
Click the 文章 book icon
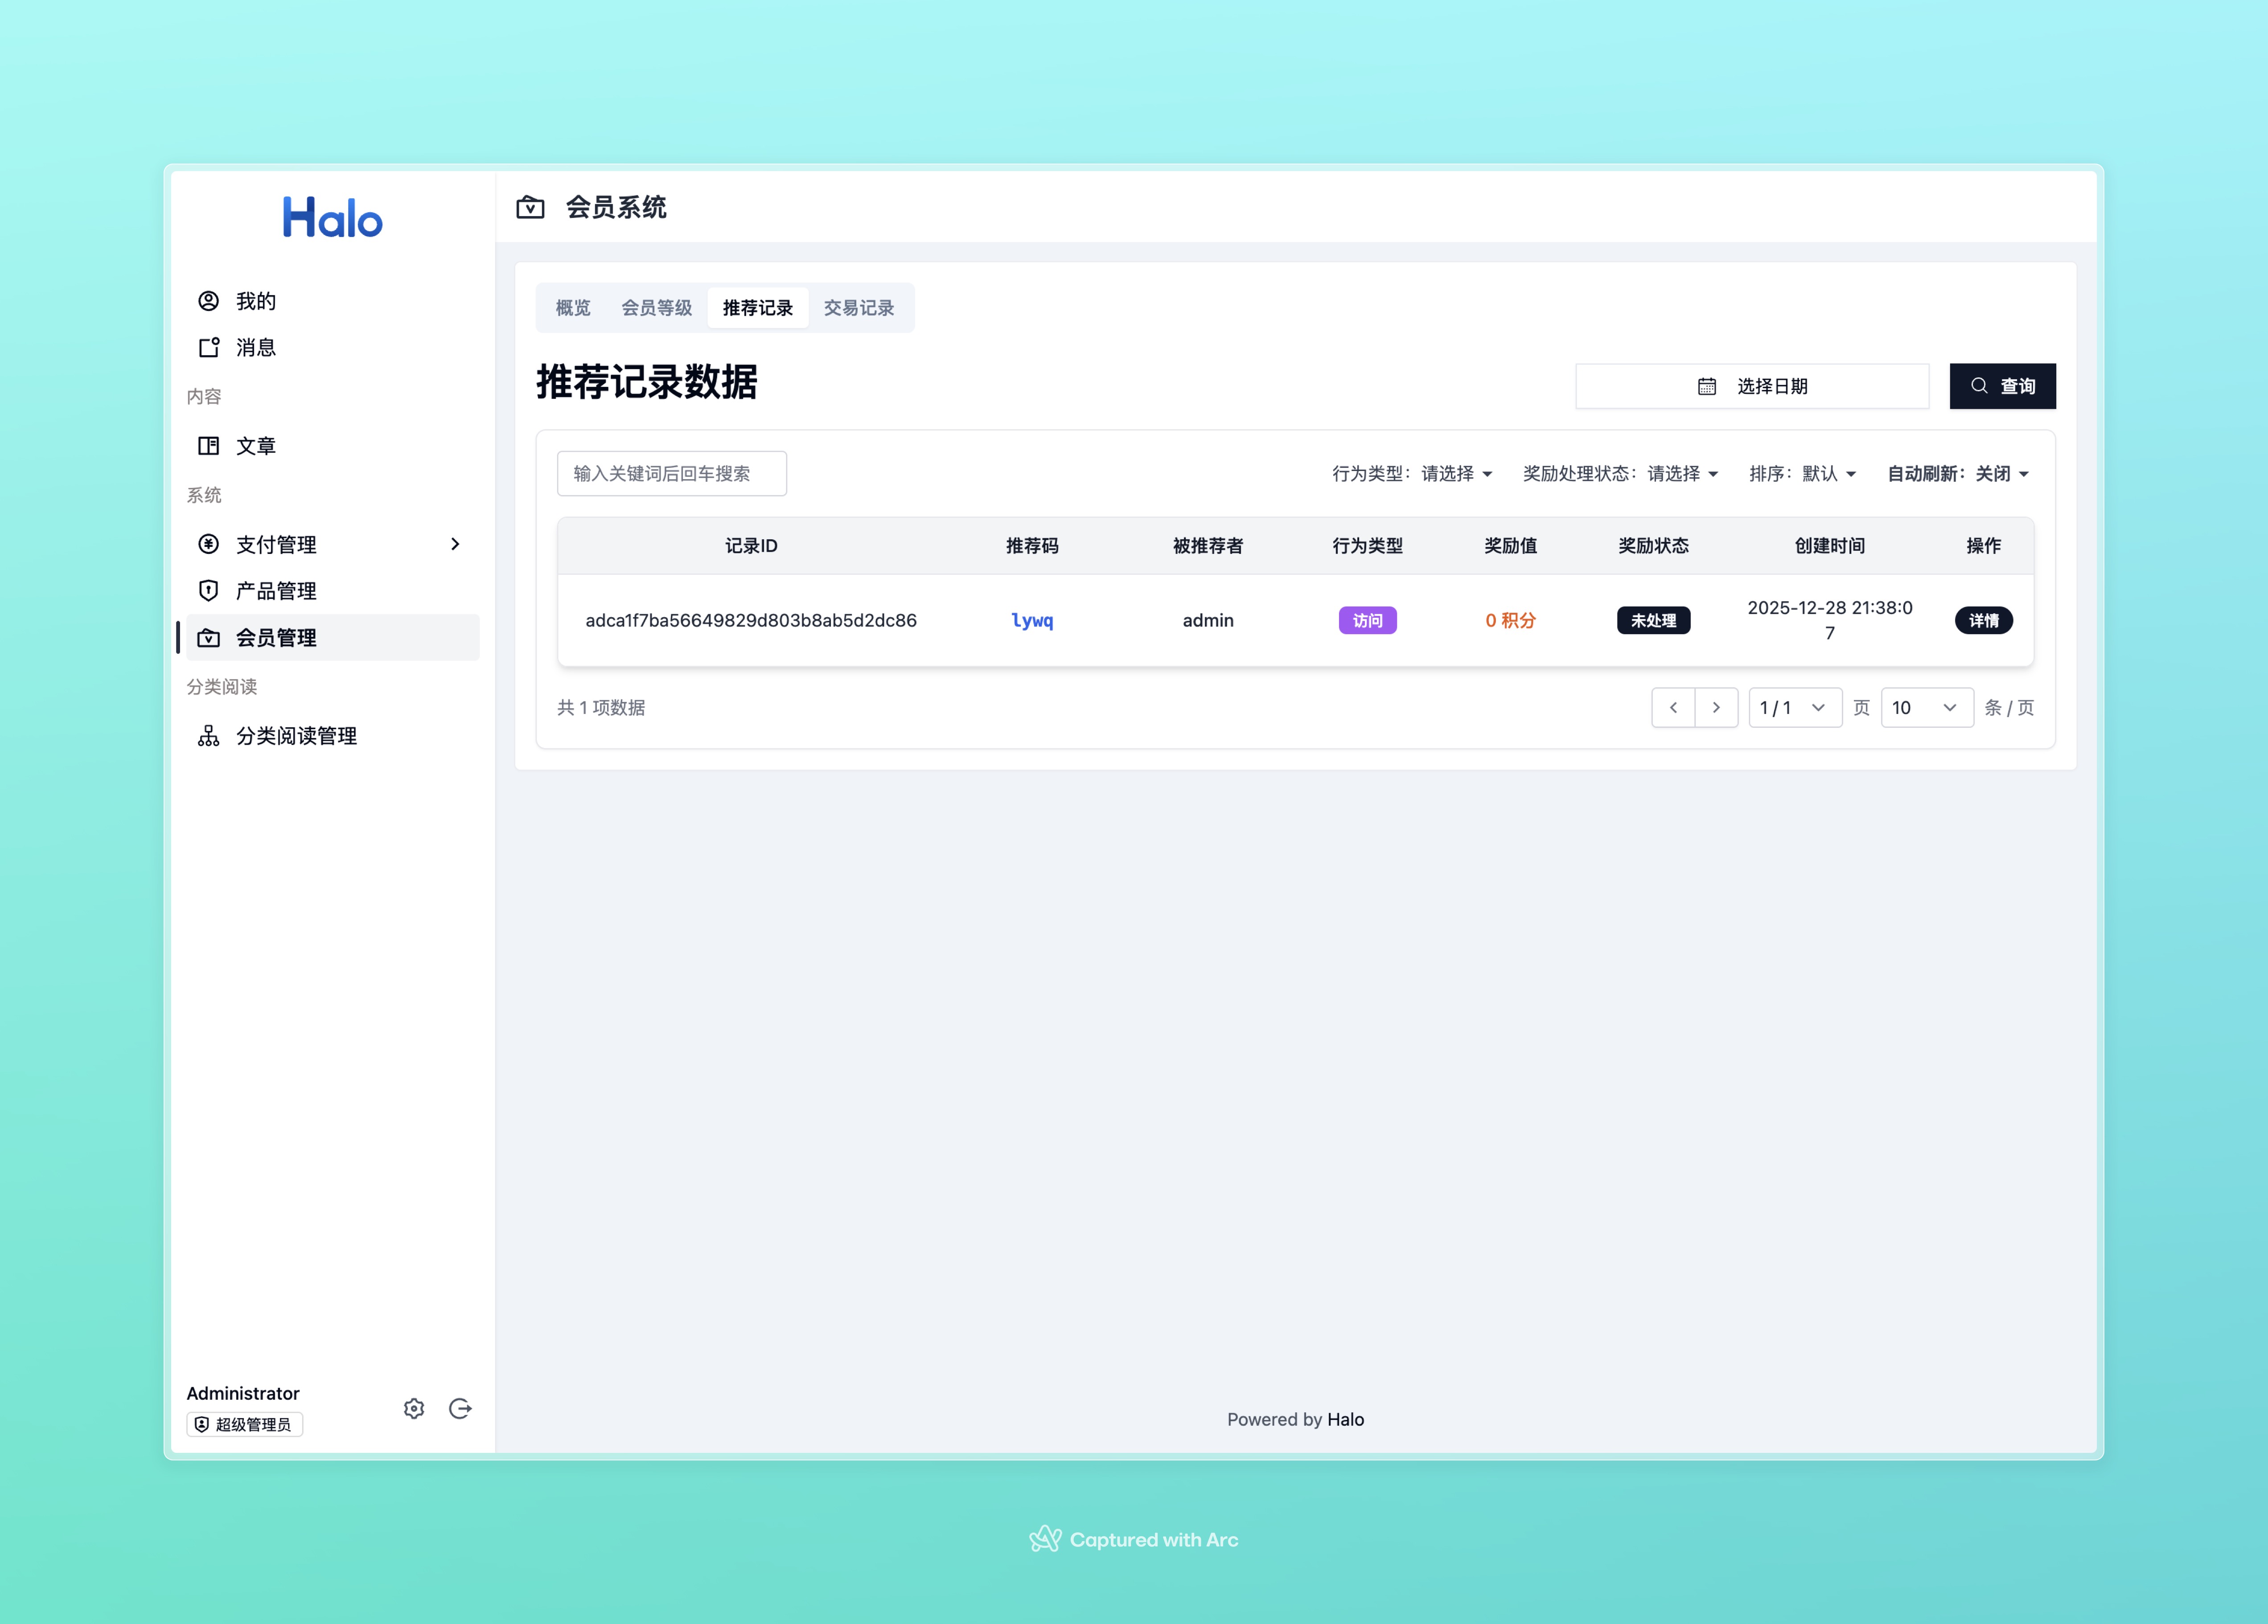208,446
